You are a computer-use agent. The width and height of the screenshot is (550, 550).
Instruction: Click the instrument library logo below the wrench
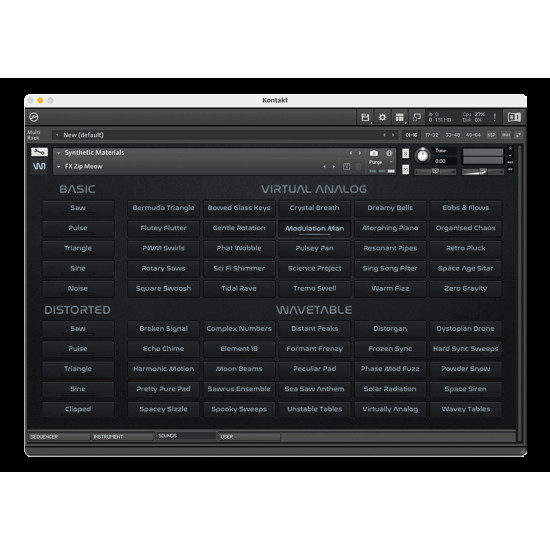(39, 166)
